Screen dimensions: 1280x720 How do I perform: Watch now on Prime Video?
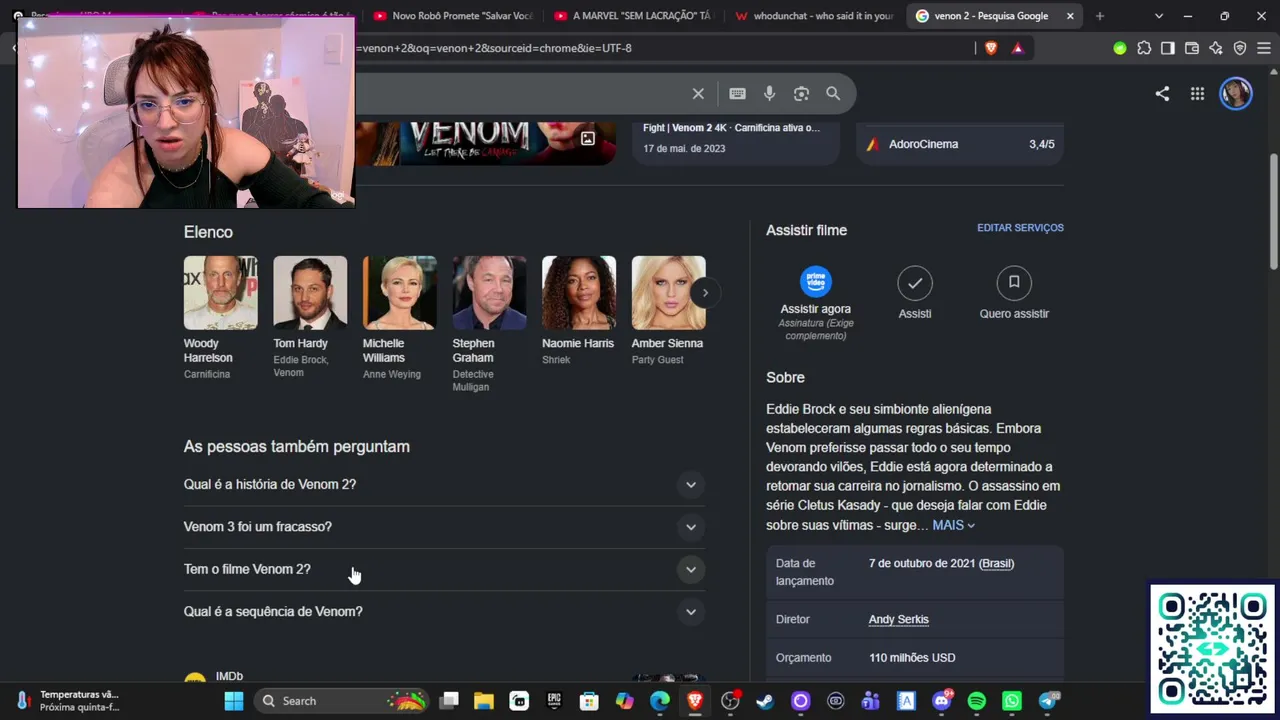click(816, 303)
